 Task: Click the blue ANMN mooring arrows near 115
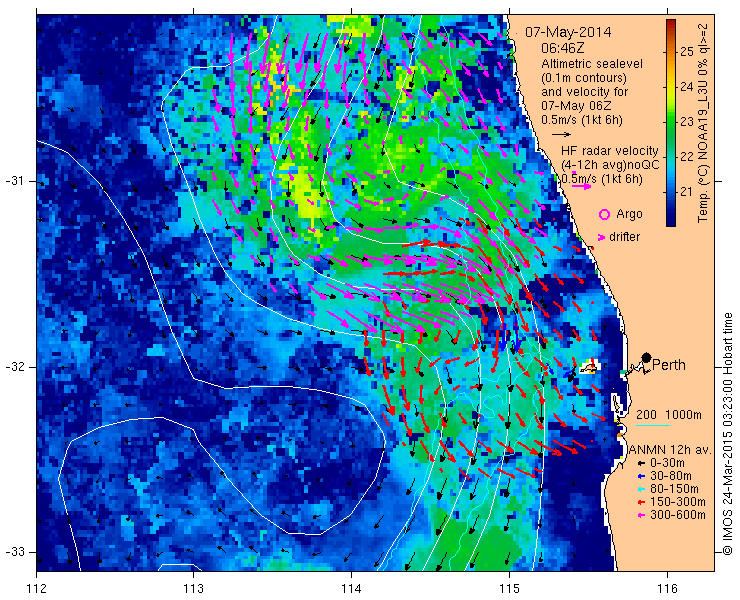click(510, 335)
